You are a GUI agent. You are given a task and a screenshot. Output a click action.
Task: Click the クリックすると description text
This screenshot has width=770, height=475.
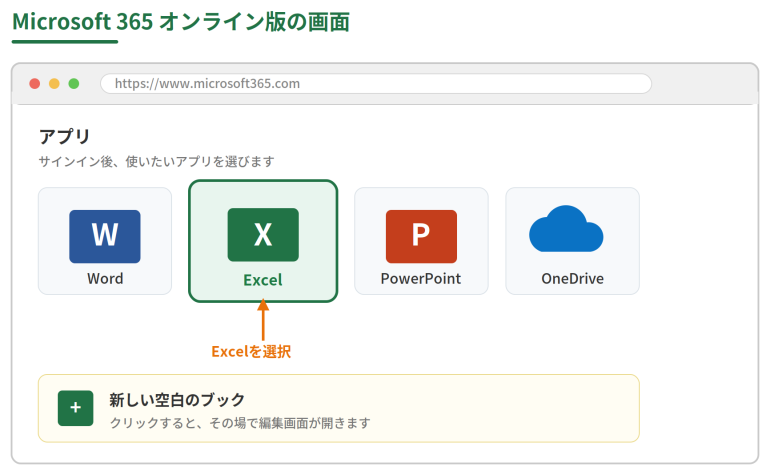coord(240,422)
